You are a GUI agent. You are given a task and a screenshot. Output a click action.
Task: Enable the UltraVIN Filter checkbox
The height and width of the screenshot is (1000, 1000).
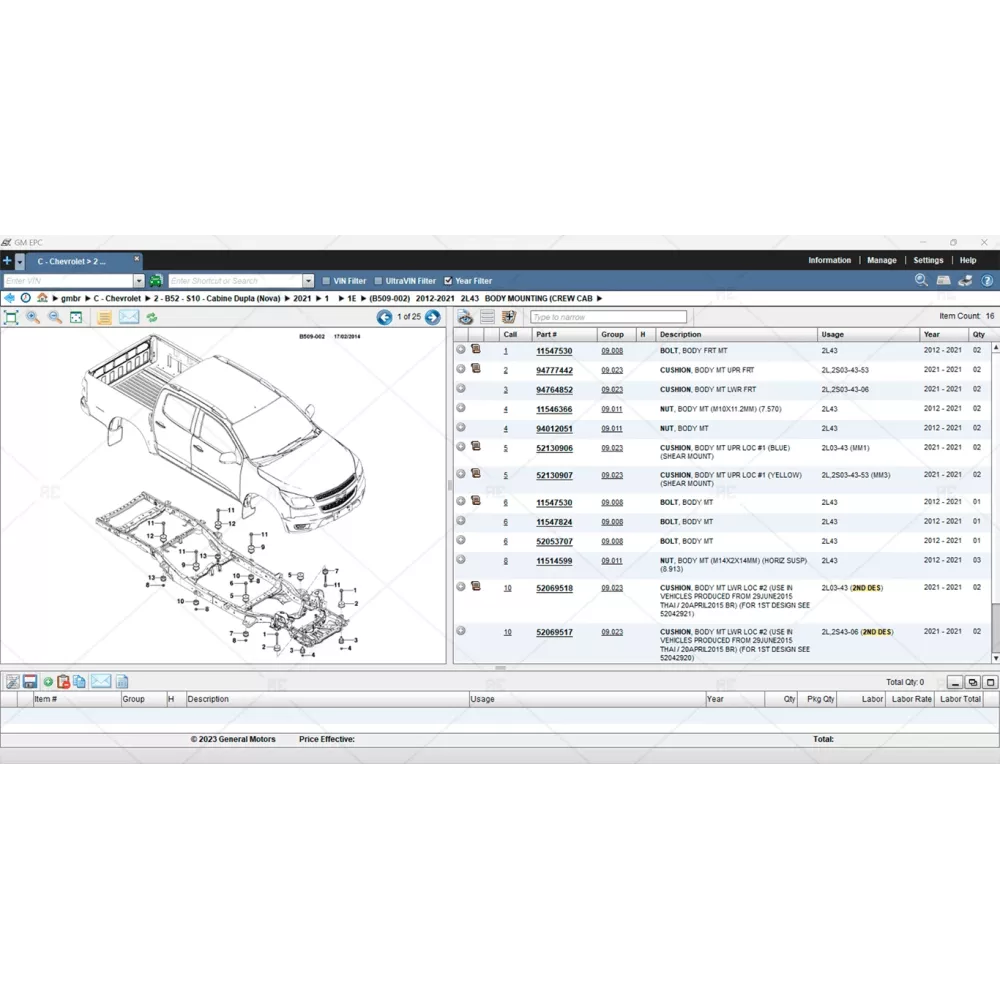coord(378,281)
